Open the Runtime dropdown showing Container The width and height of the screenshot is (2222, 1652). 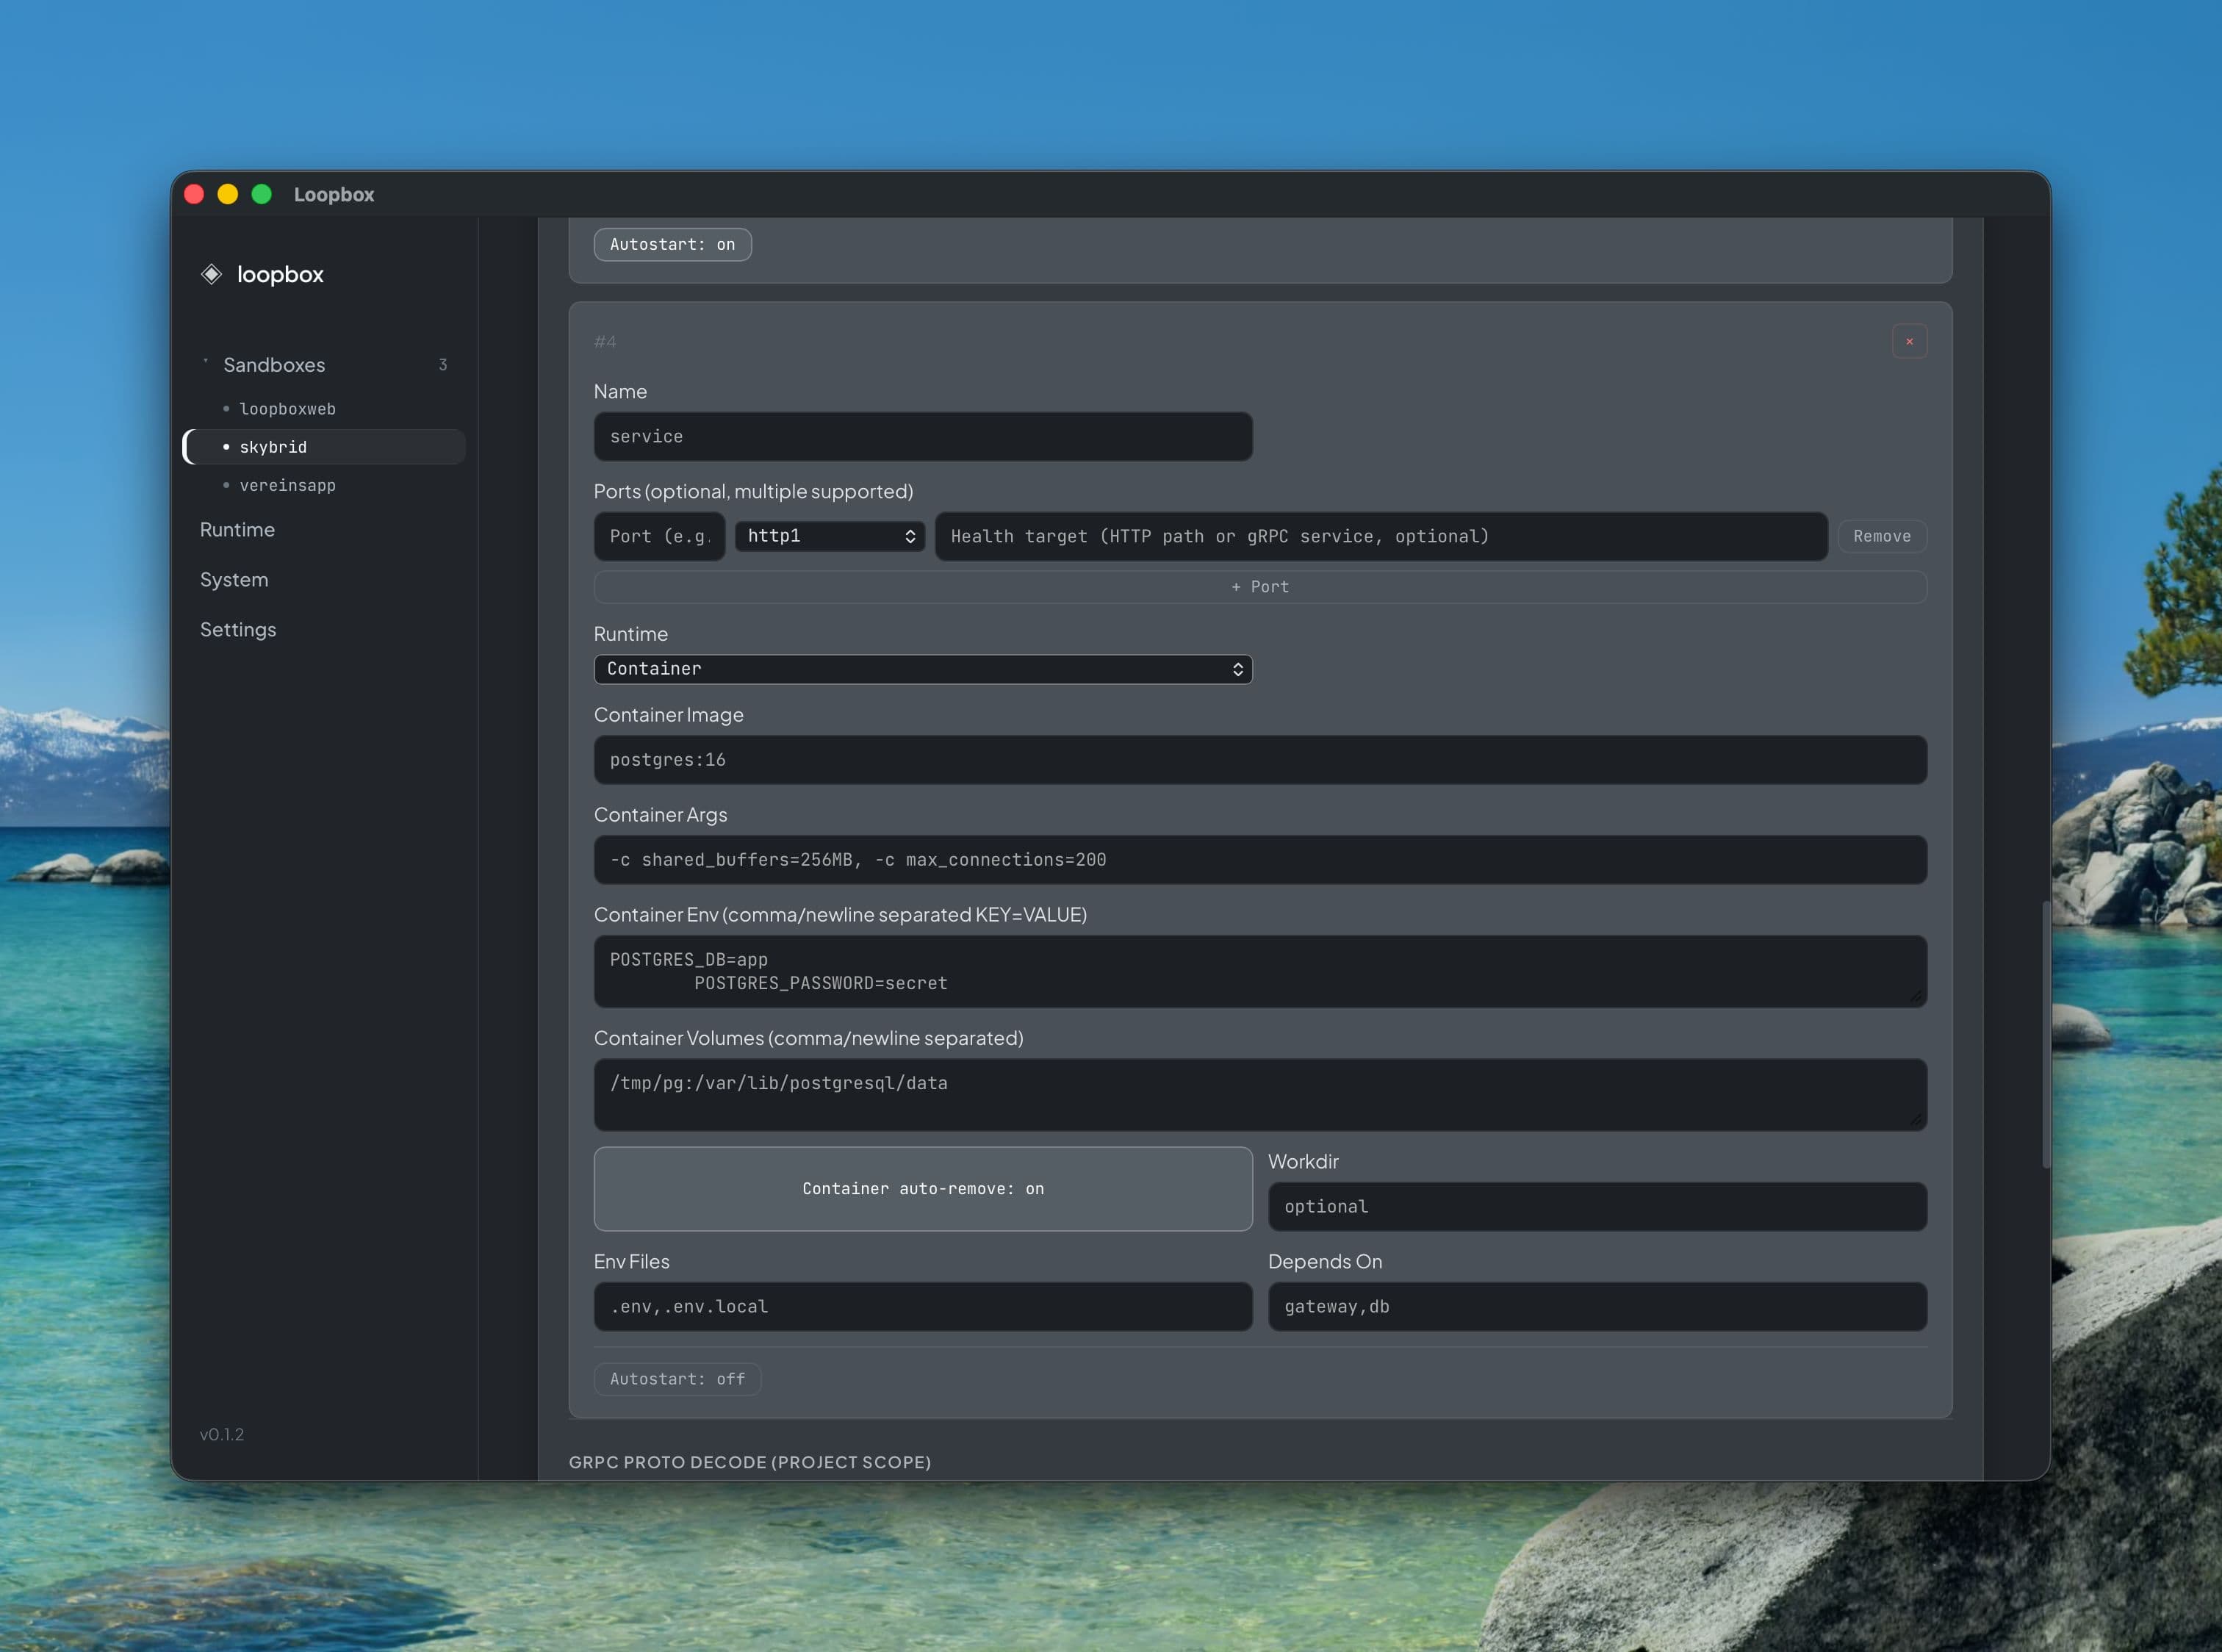922,669
